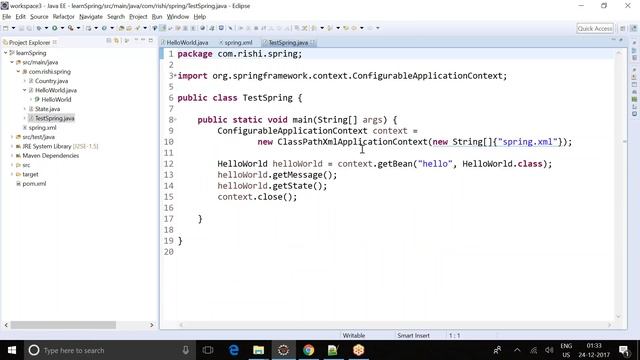
Task: Expand the src/test/java folder
Action: (x=12, y=137)
